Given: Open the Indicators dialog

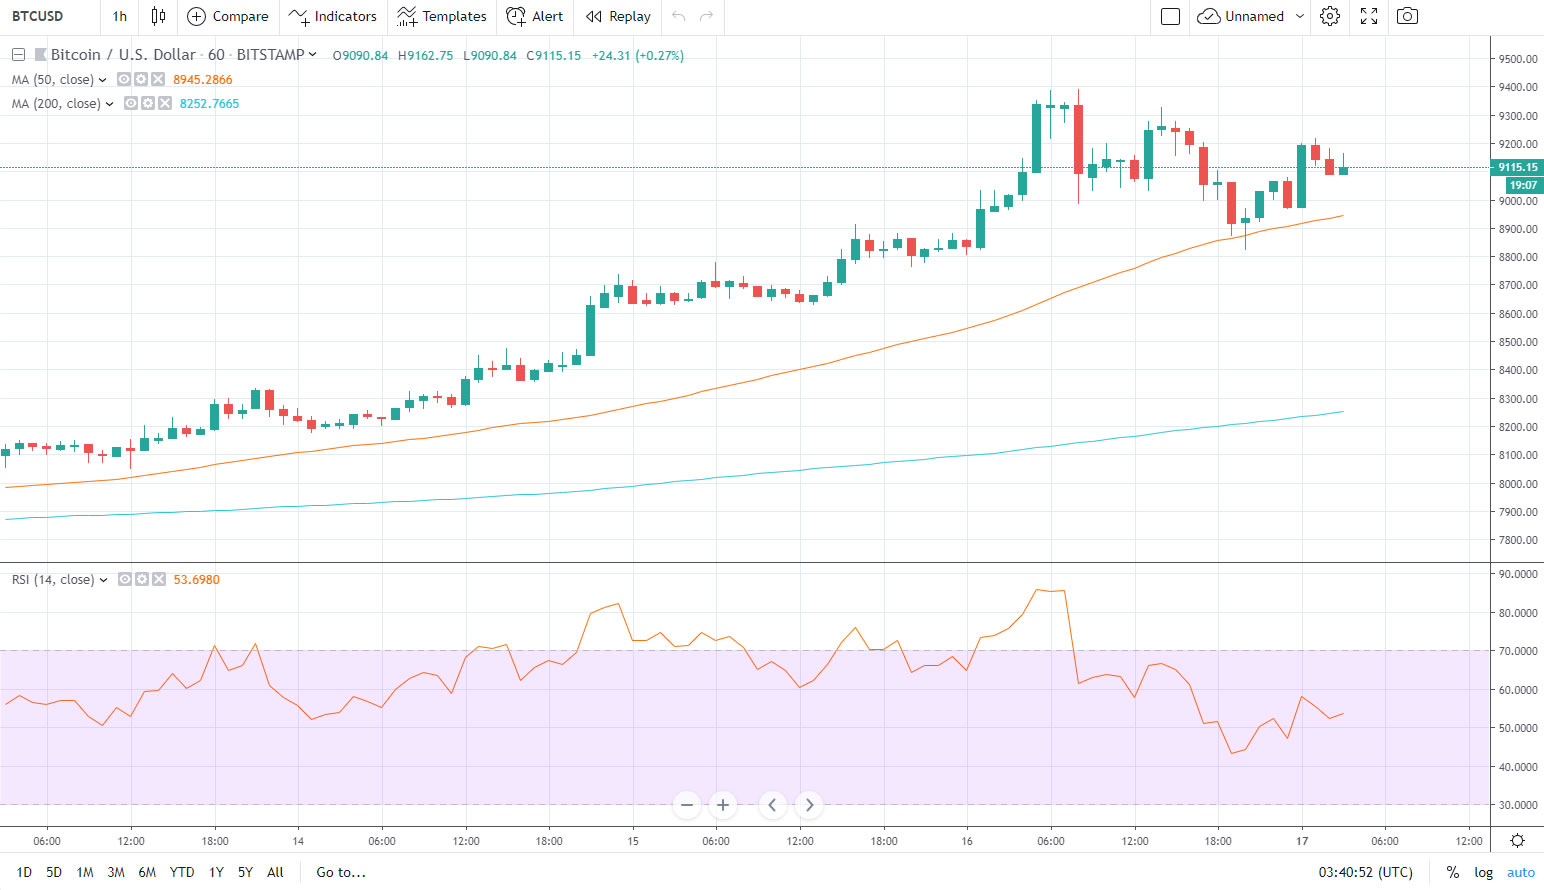Looking at the screenshot, I should [x=332, y=16].
